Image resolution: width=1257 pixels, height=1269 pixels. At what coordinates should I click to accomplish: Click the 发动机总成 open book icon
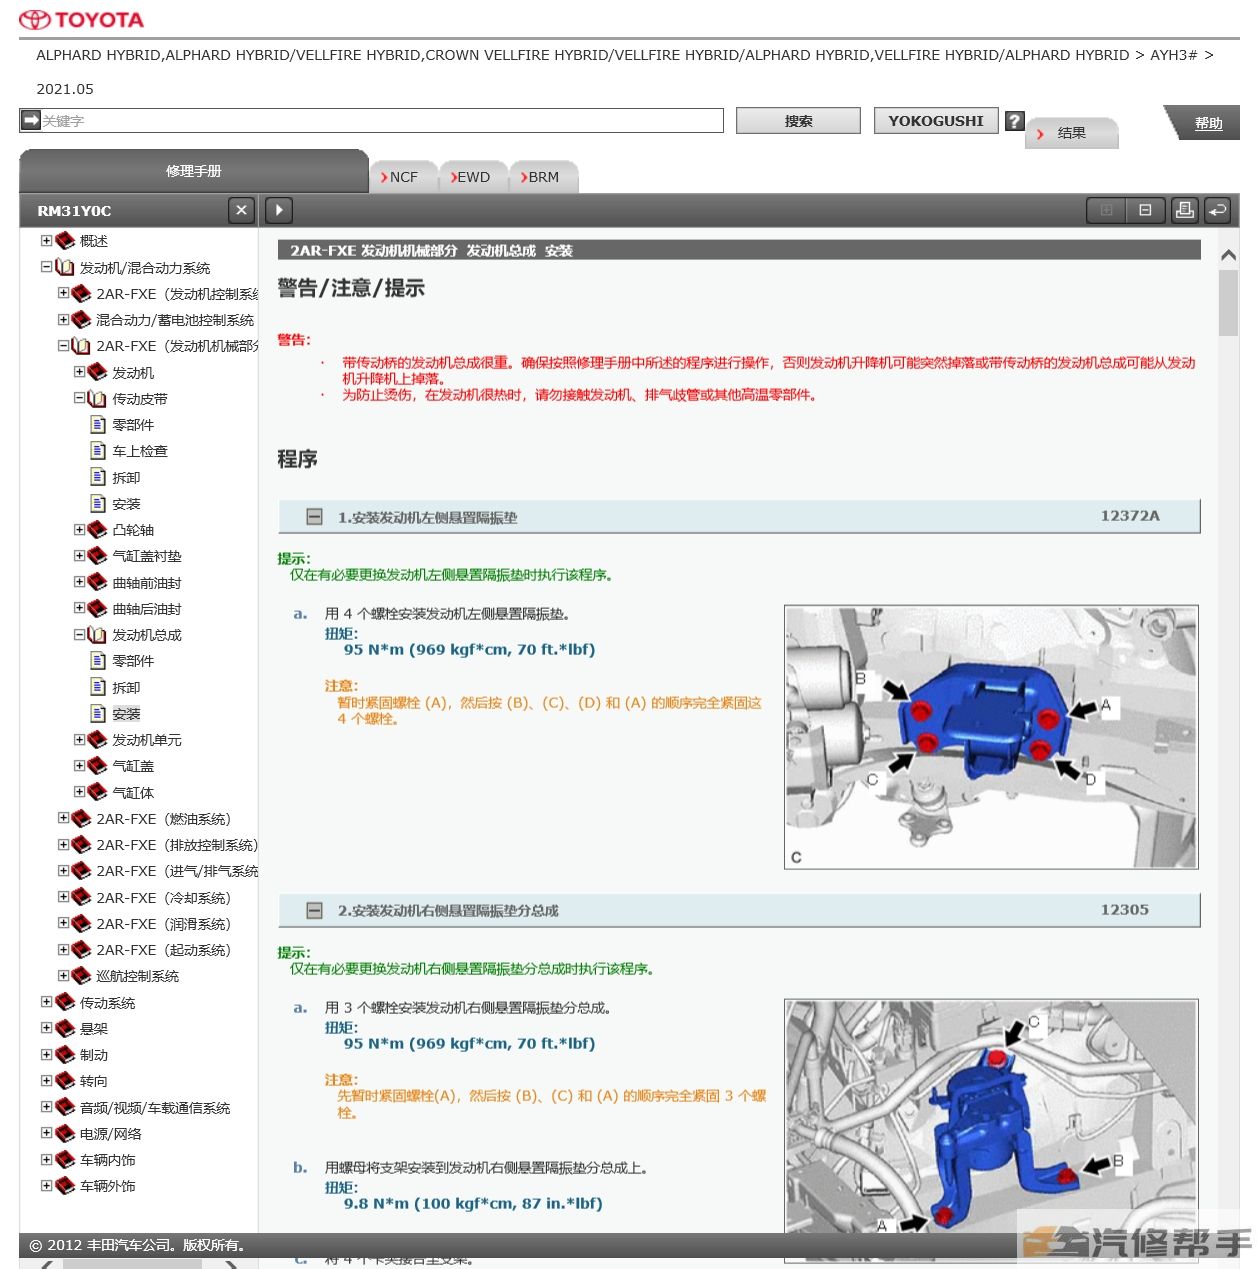pyautogui.click(x=97, y=634)
